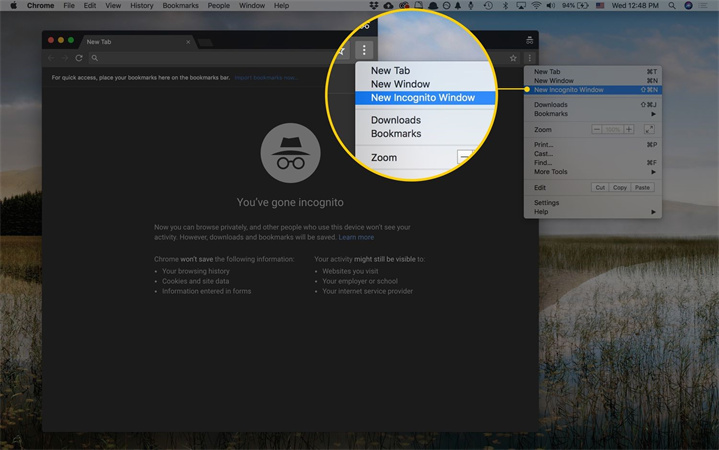Click the Copy button in Edit row
Viewport: 719px width, 450px height.
coord(620,187)
